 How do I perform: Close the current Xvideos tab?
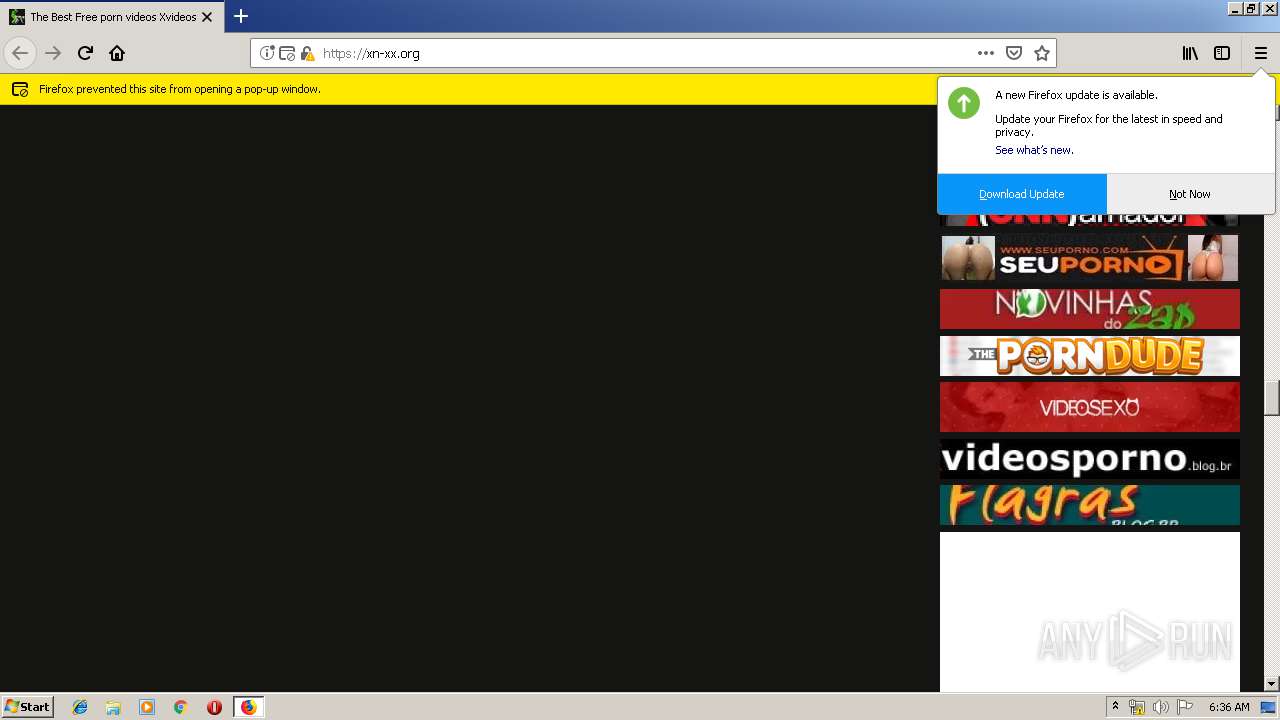tap(207, 17)
